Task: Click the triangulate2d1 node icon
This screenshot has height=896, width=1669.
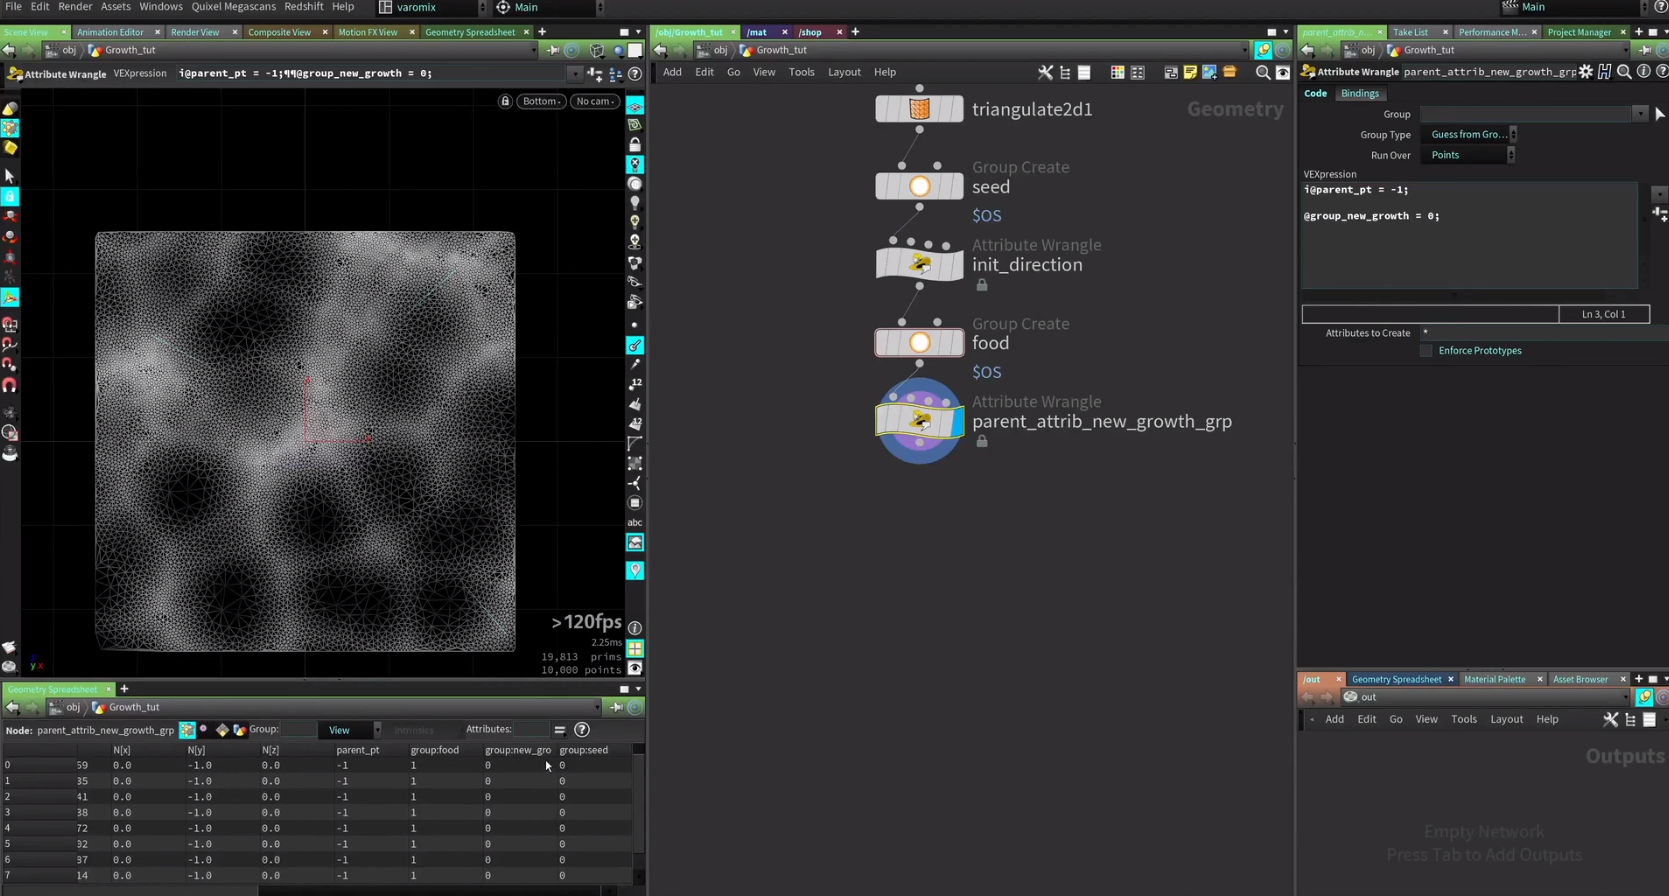Action: pos(919,109)
